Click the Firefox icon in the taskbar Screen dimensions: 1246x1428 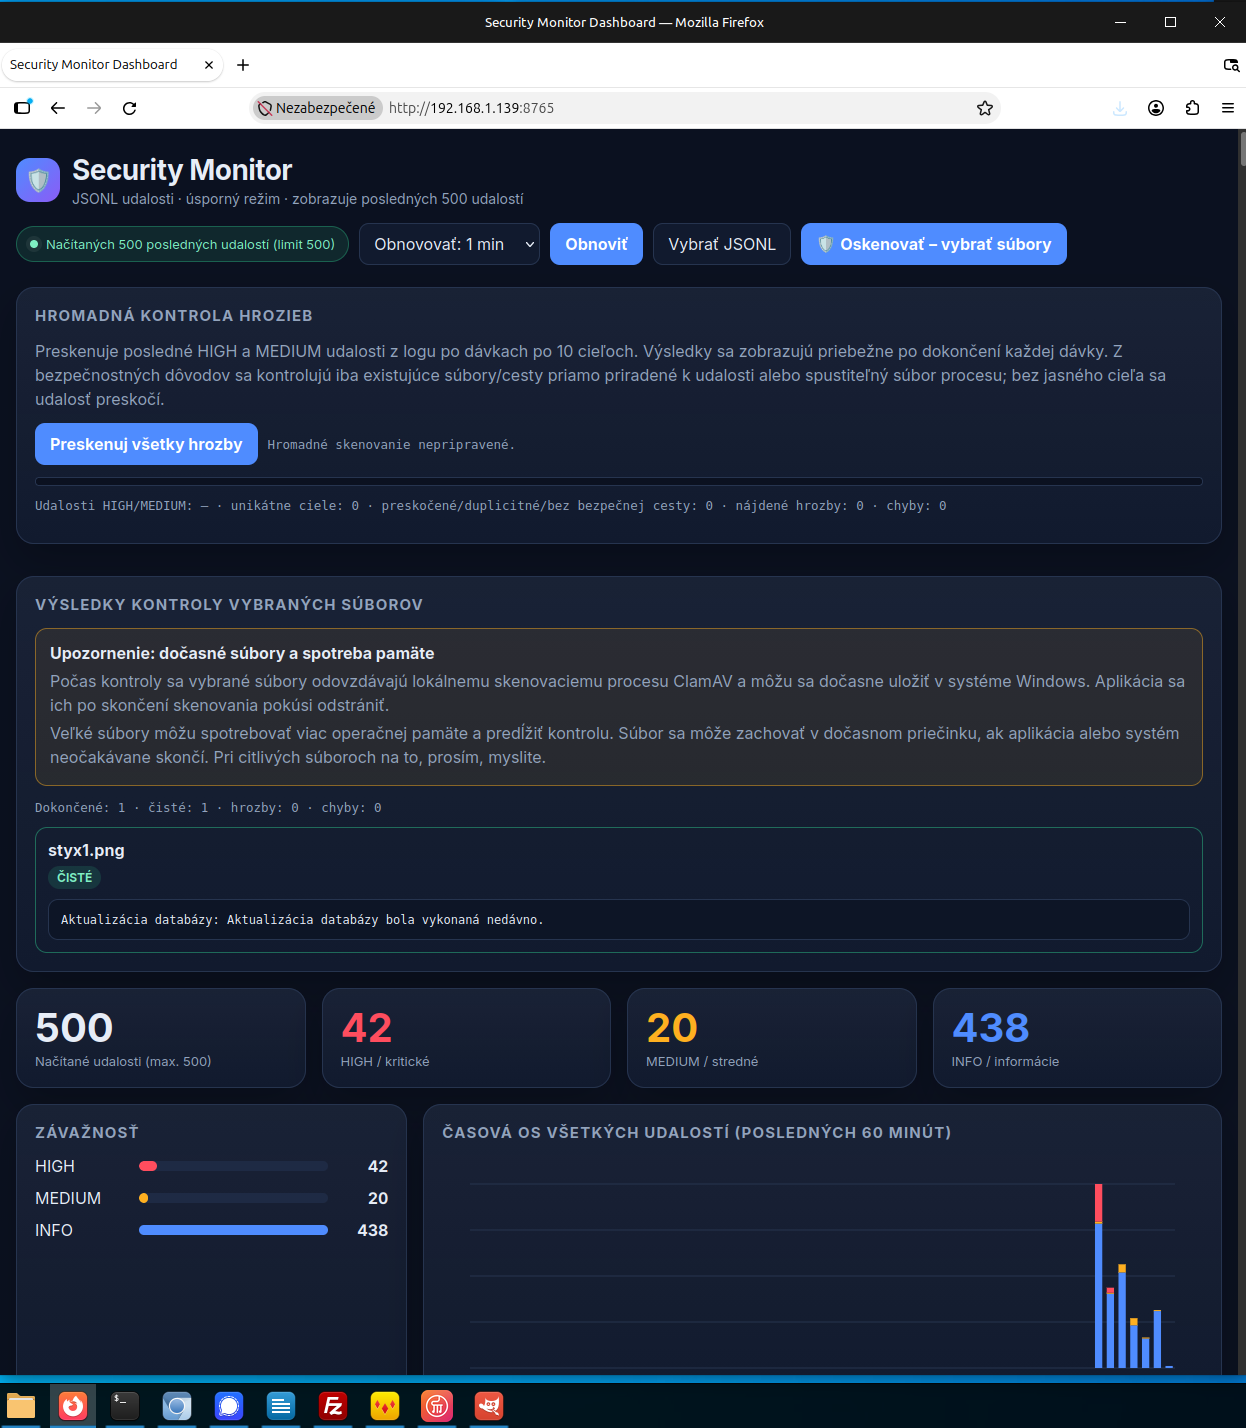[x=73, y=1406]
